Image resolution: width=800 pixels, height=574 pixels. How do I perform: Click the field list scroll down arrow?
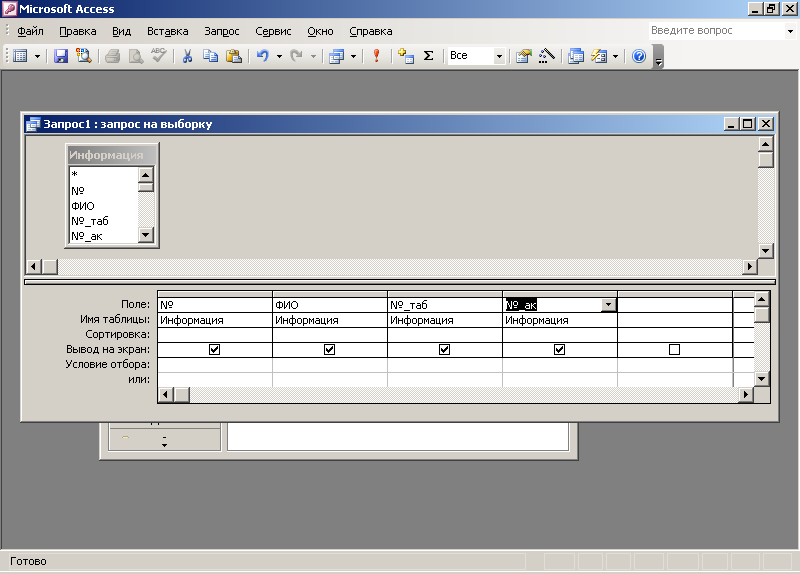coord(146,235)
